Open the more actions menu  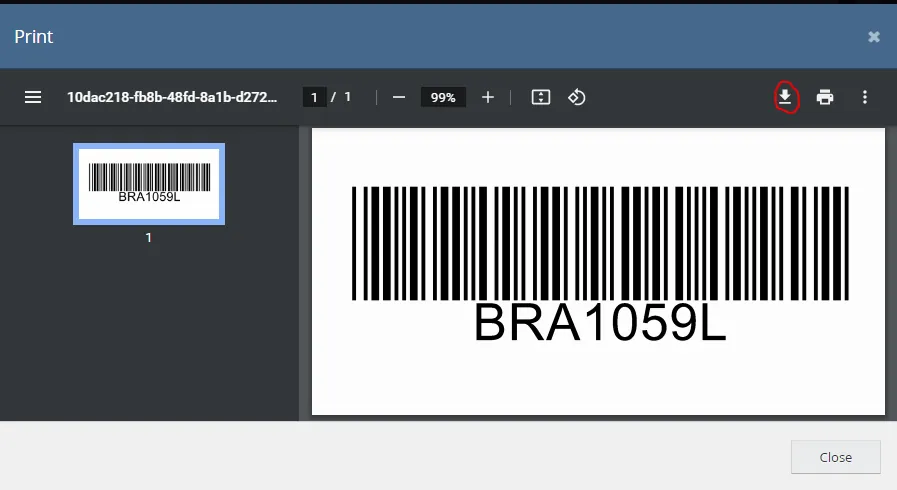pyautogui.click(x=865, y=97)
